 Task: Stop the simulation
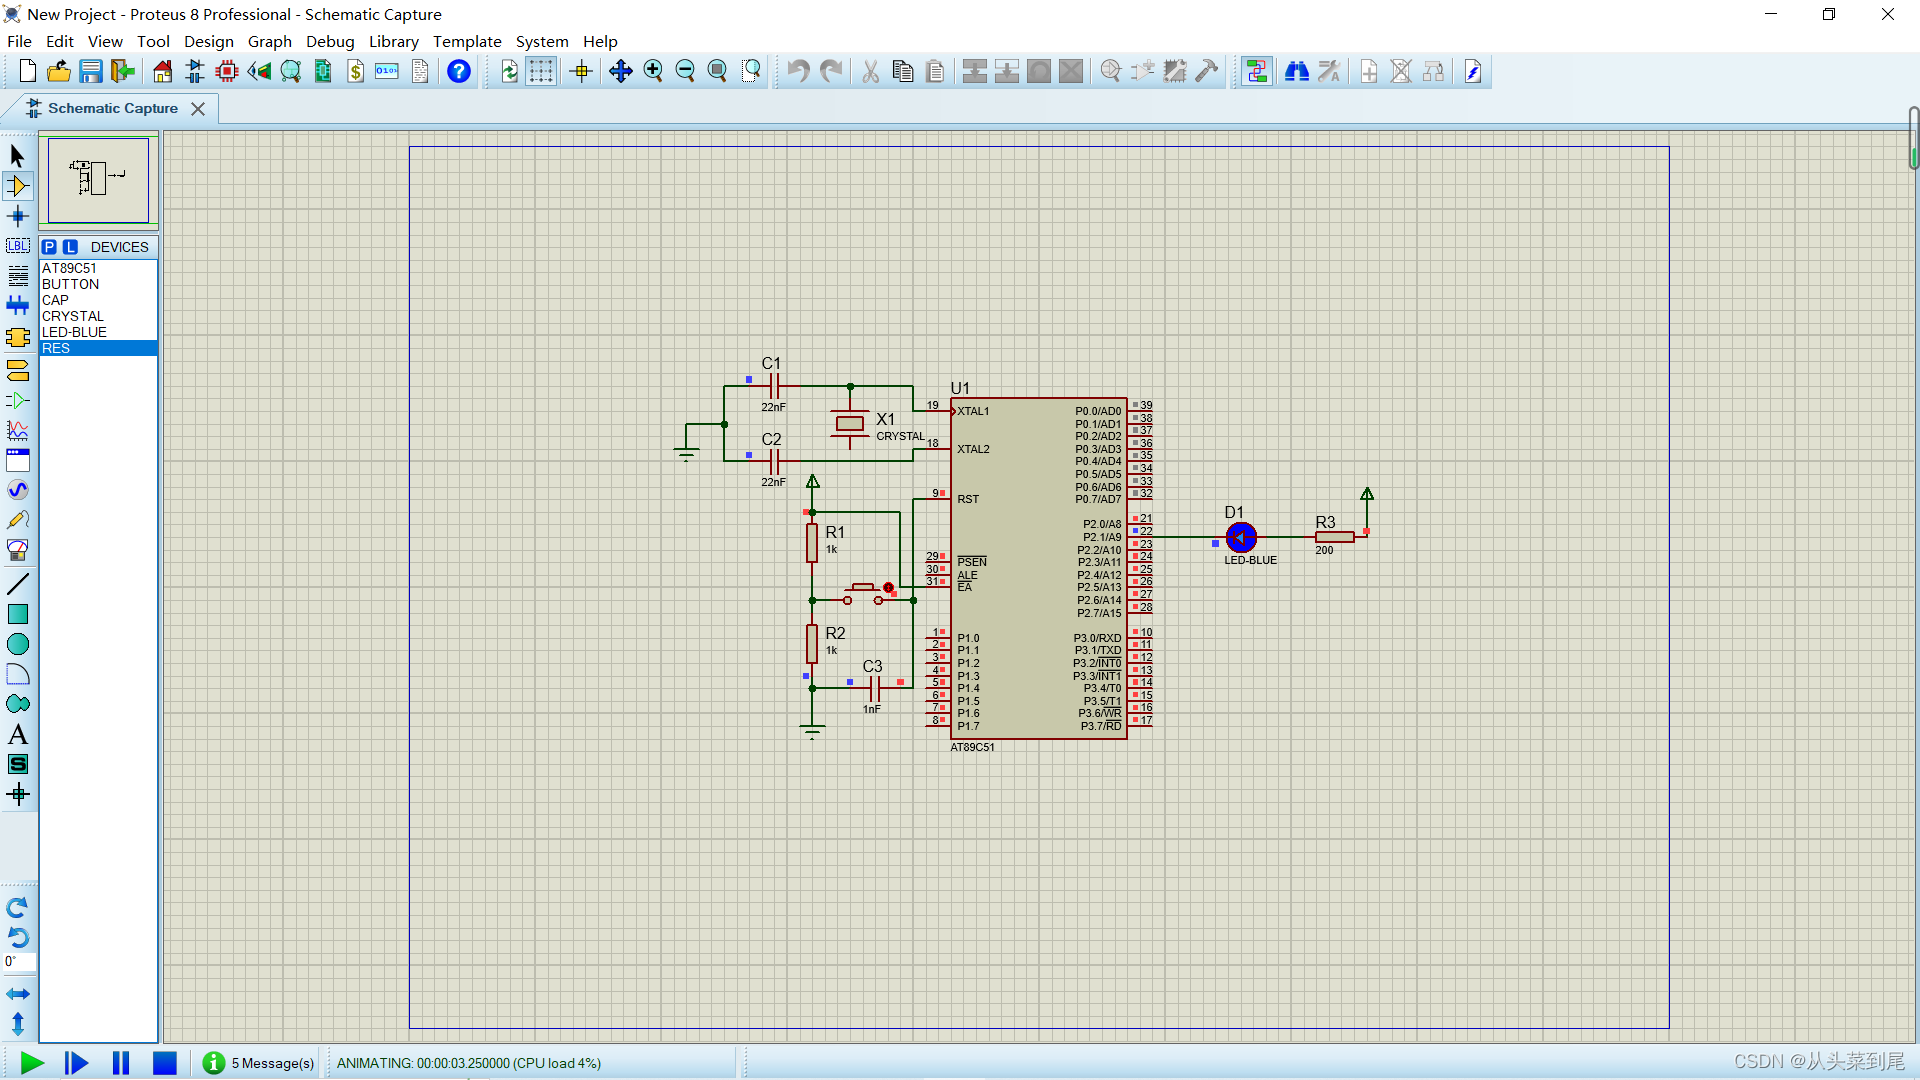coord(165,1063)
